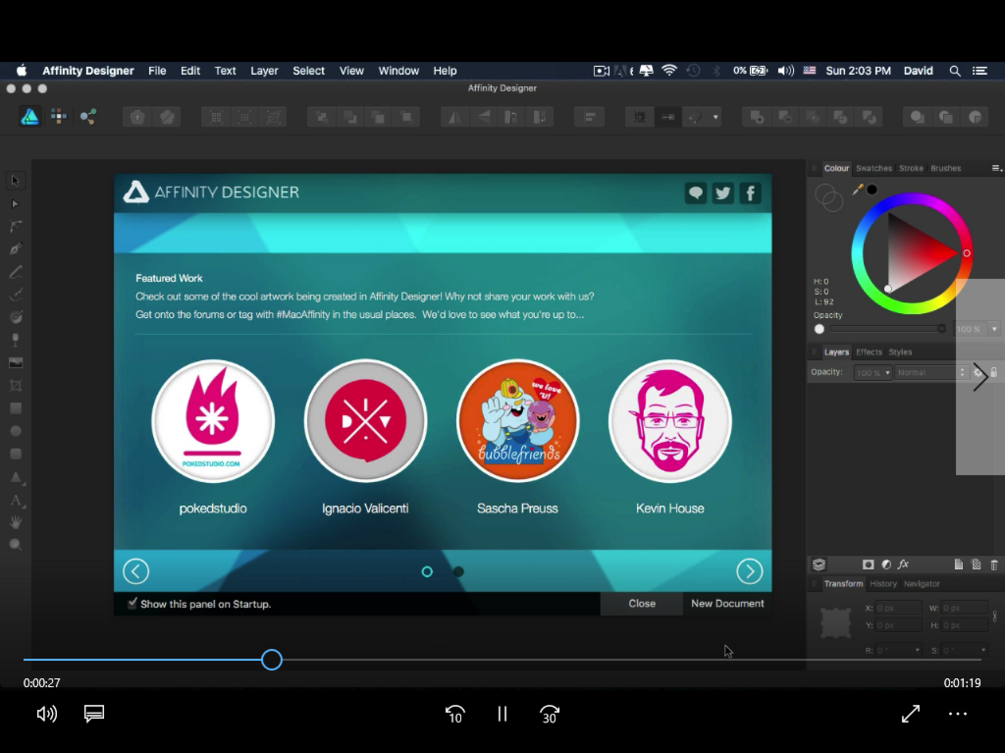Click the video progress slider handle
The height and width of the screenshot is (753, 1005).
[272, 659]
